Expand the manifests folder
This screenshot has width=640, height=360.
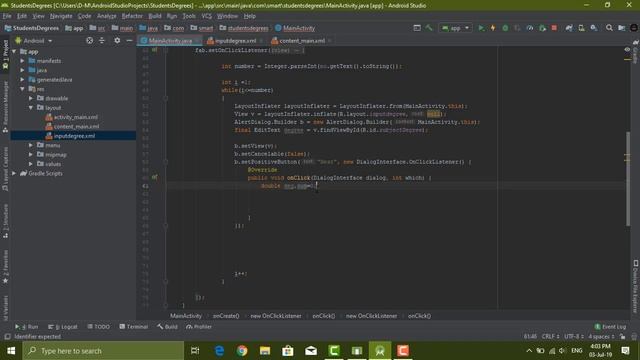22,61
